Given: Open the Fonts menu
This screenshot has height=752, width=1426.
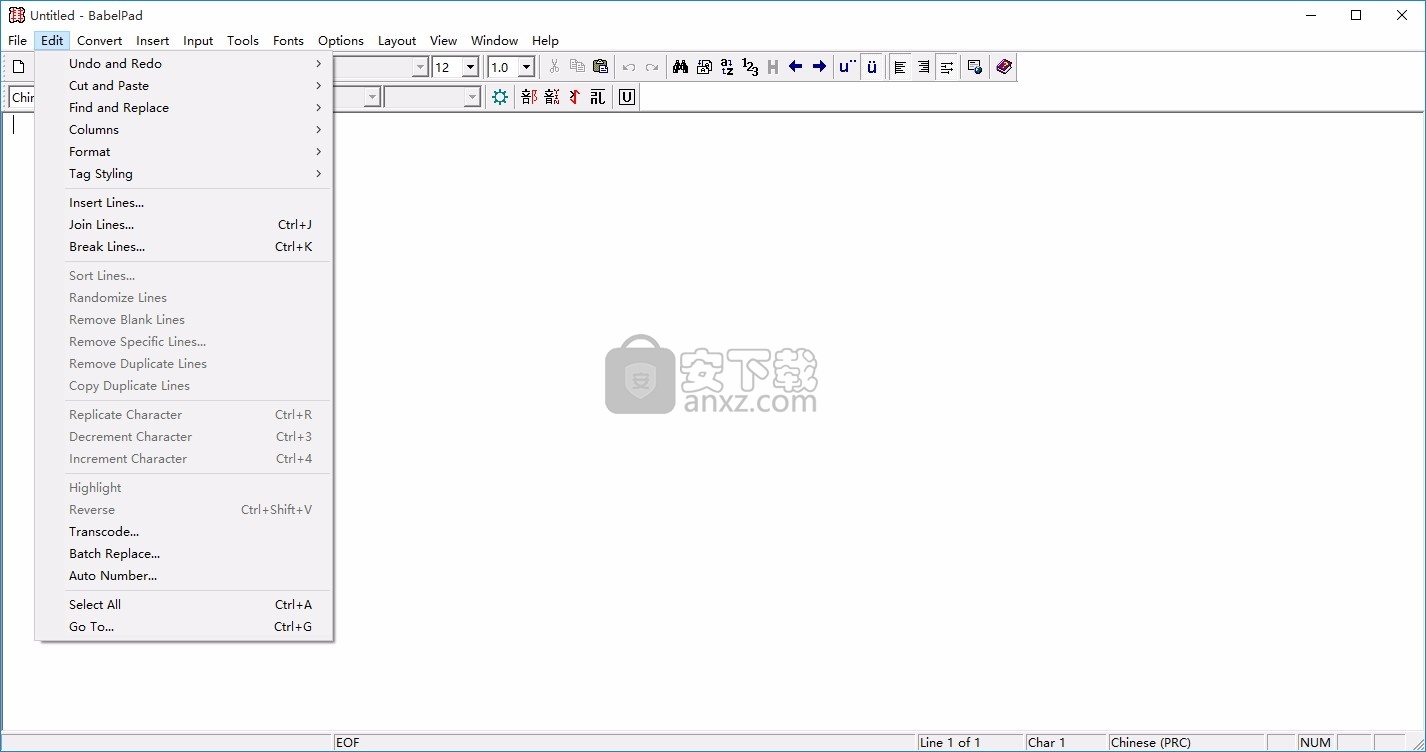Looking at the screenshot, I should pos(288,41).
